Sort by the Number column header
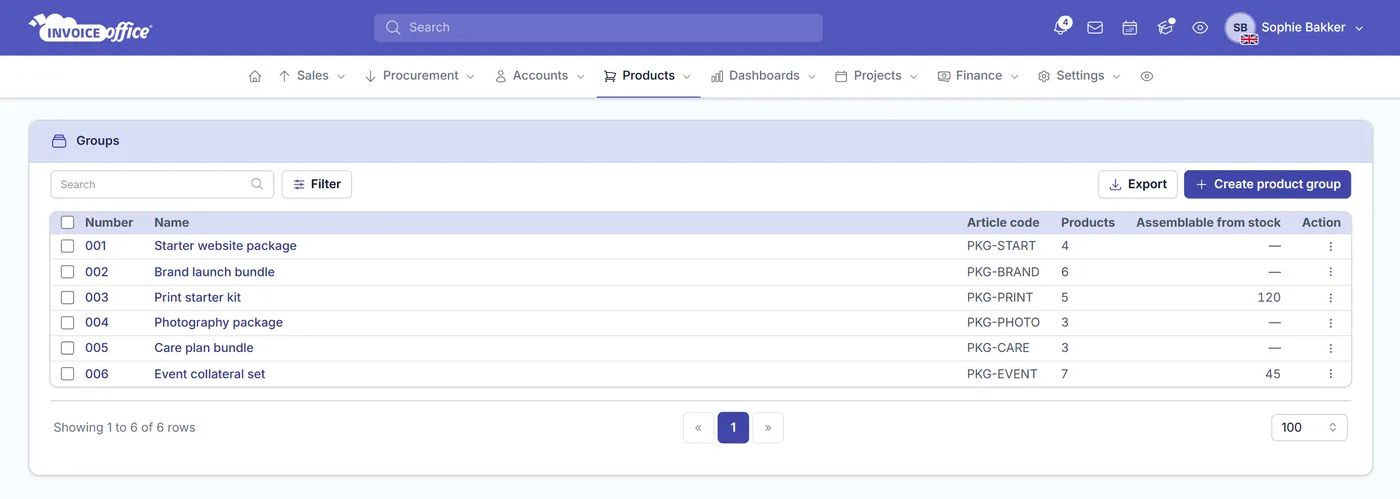Image resolution: width=1400 pixels, height=499 pixels. 109,223
